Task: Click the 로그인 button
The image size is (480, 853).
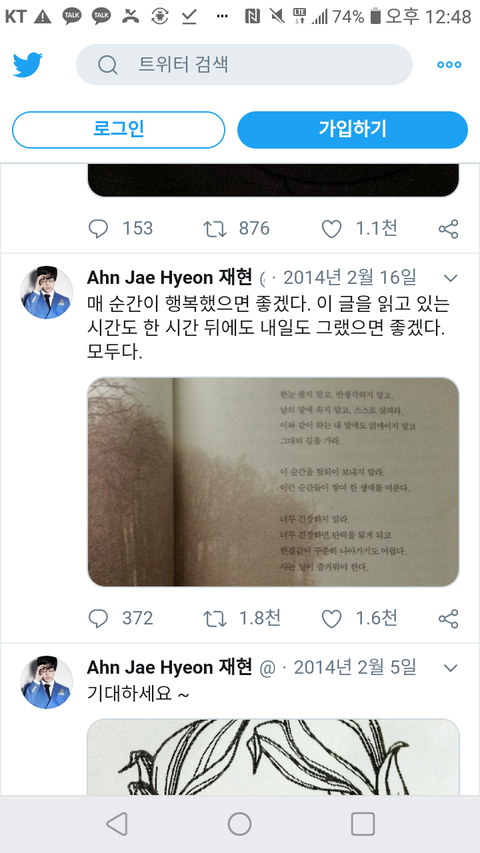Action: click(119, 130)
